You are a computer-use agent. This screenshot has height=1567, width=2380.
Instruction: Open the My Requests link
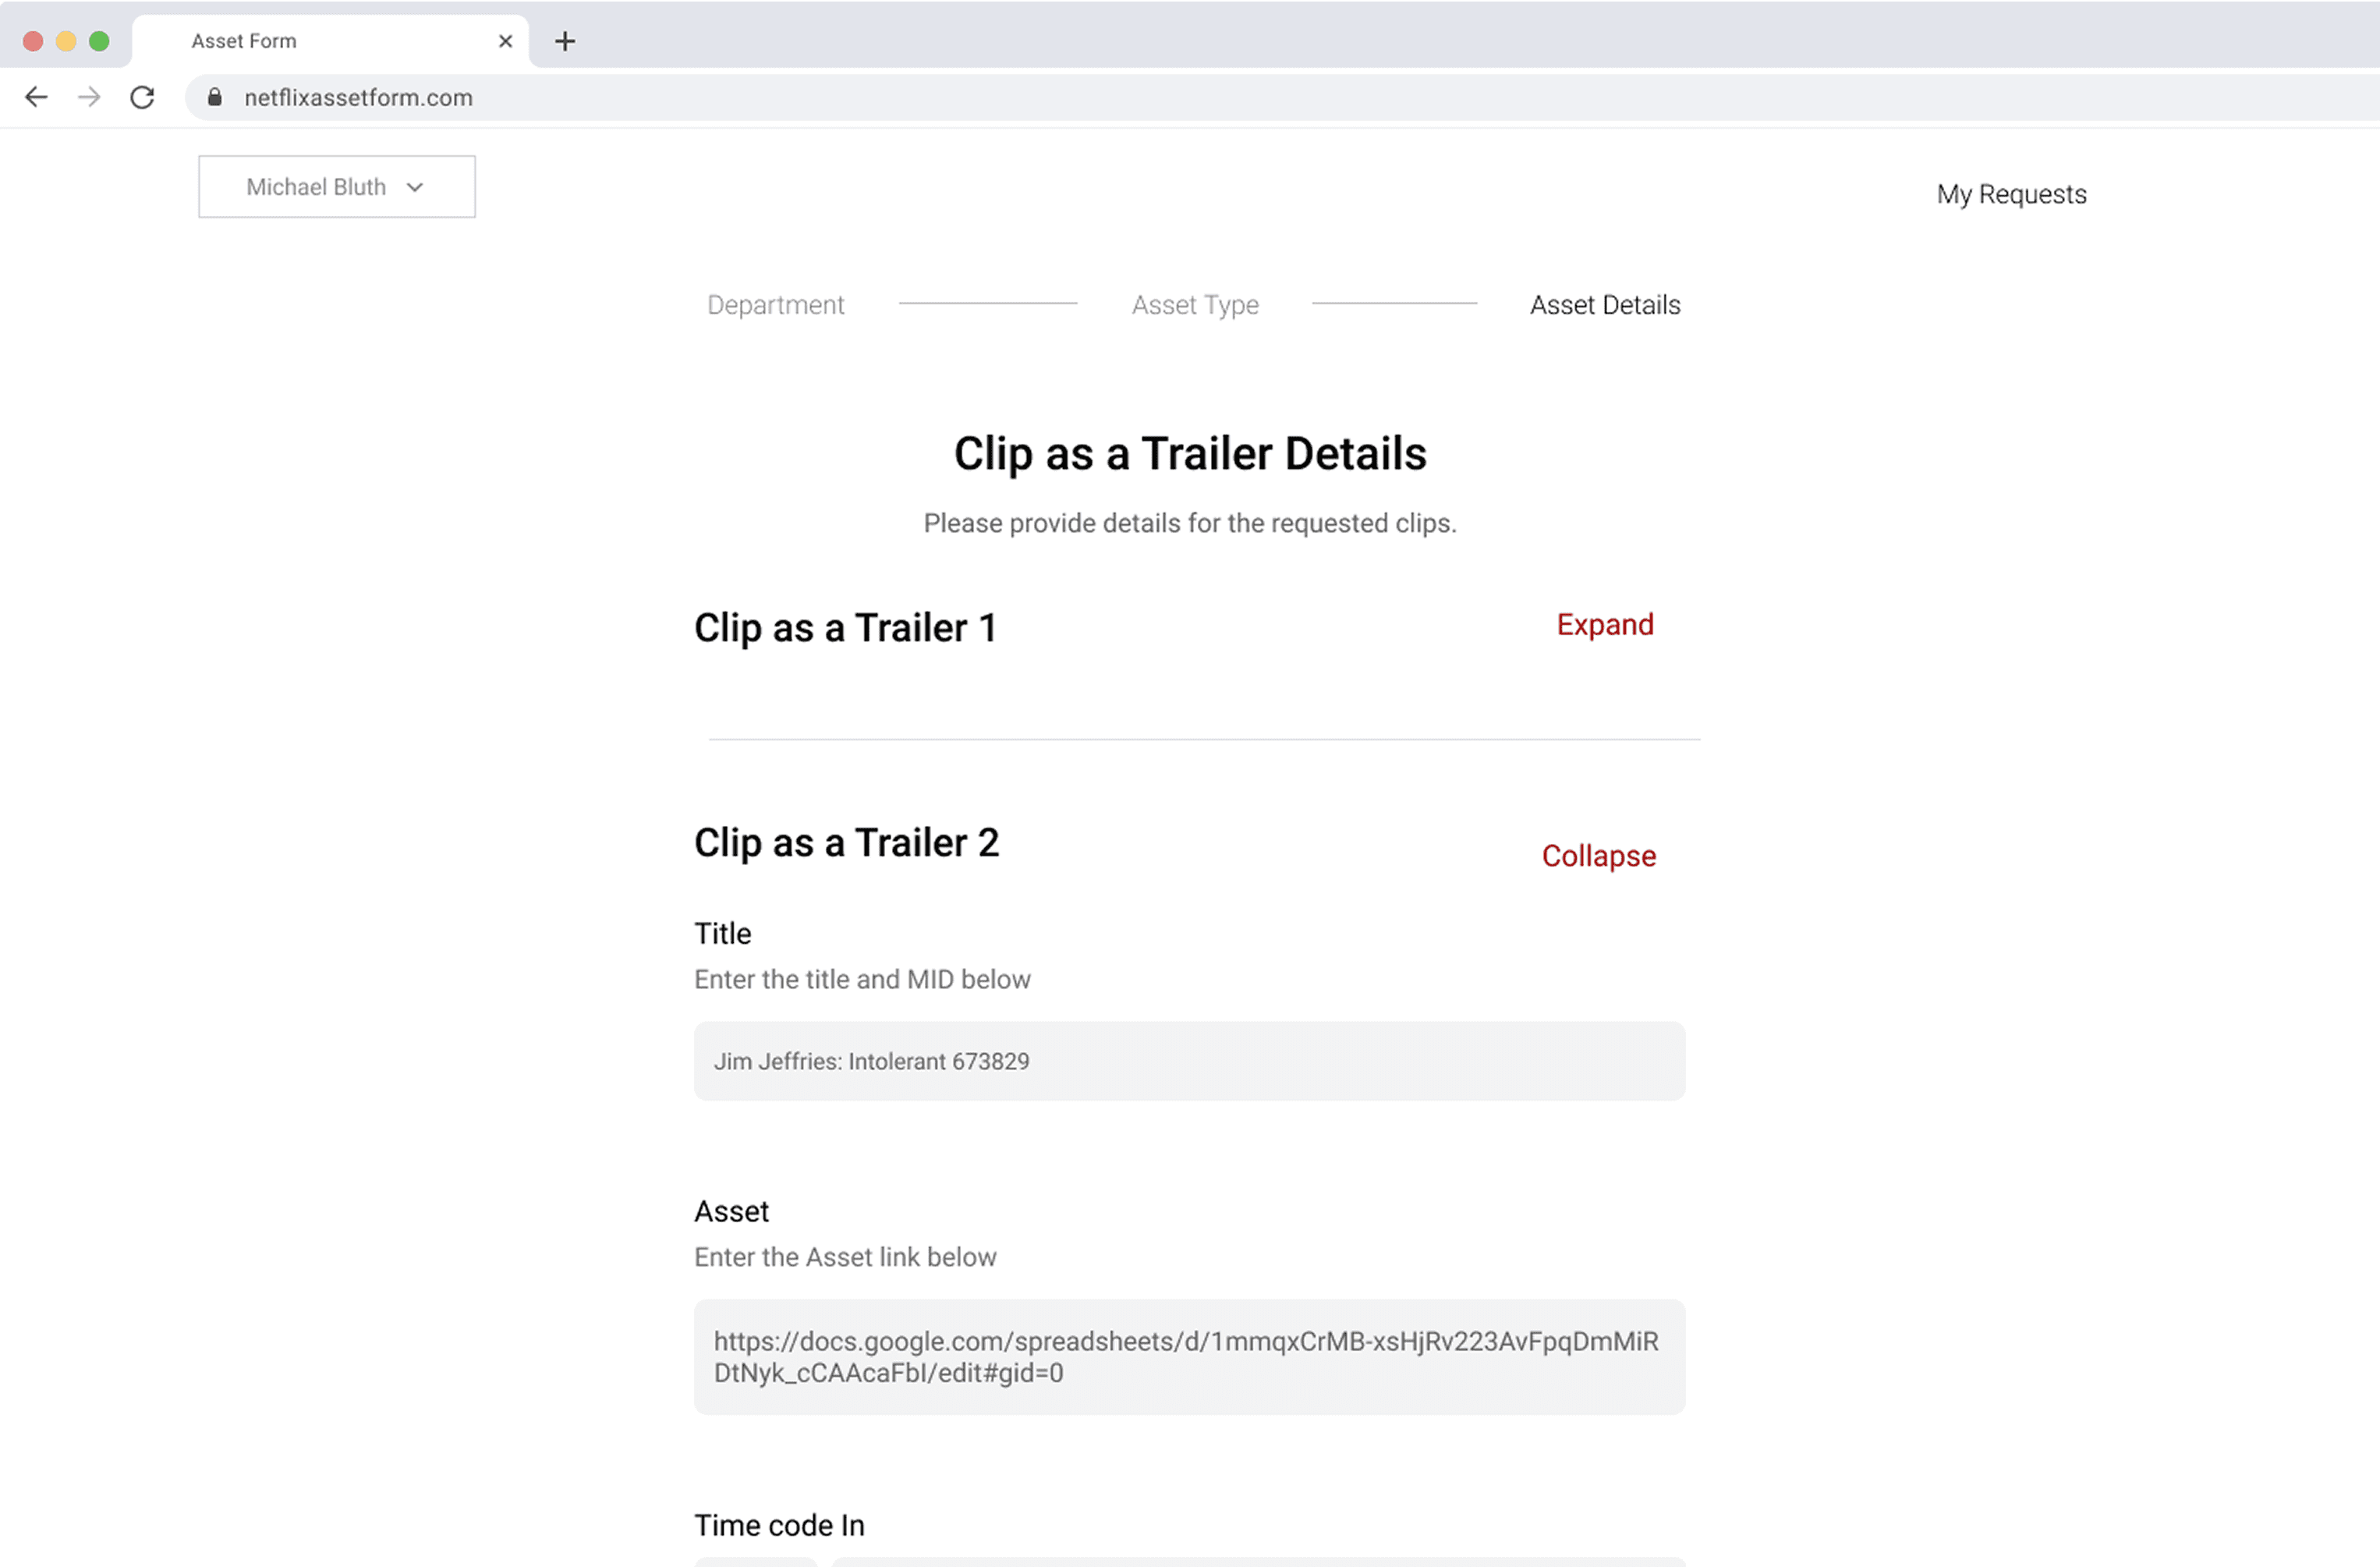tap(2010, 194)
